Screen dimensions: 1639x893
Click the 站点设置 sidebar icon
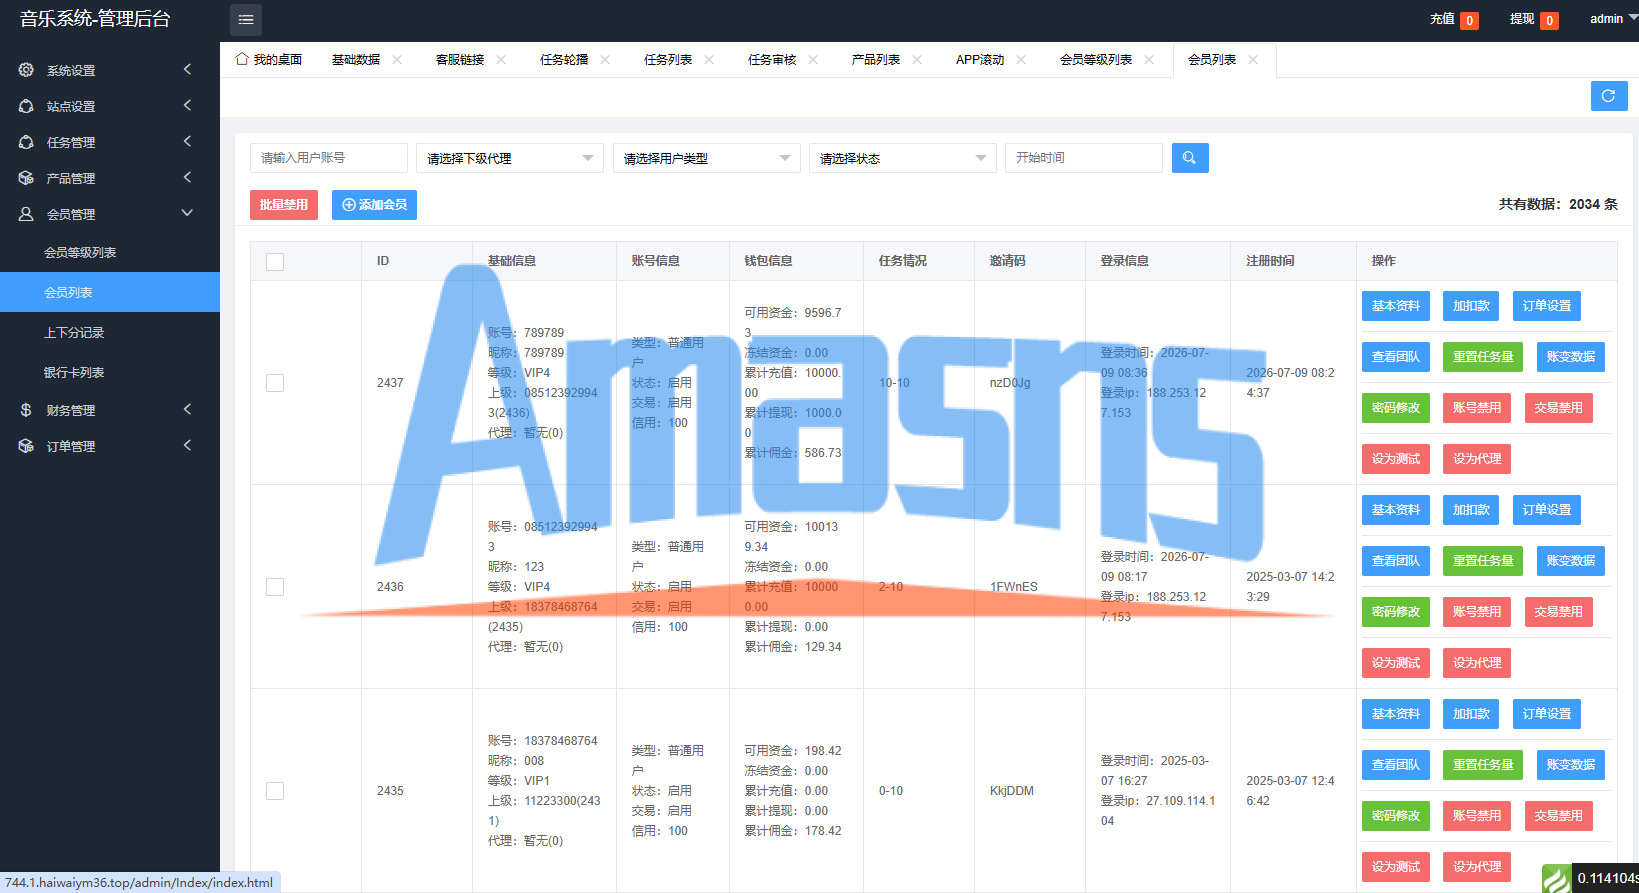(26, 106)
